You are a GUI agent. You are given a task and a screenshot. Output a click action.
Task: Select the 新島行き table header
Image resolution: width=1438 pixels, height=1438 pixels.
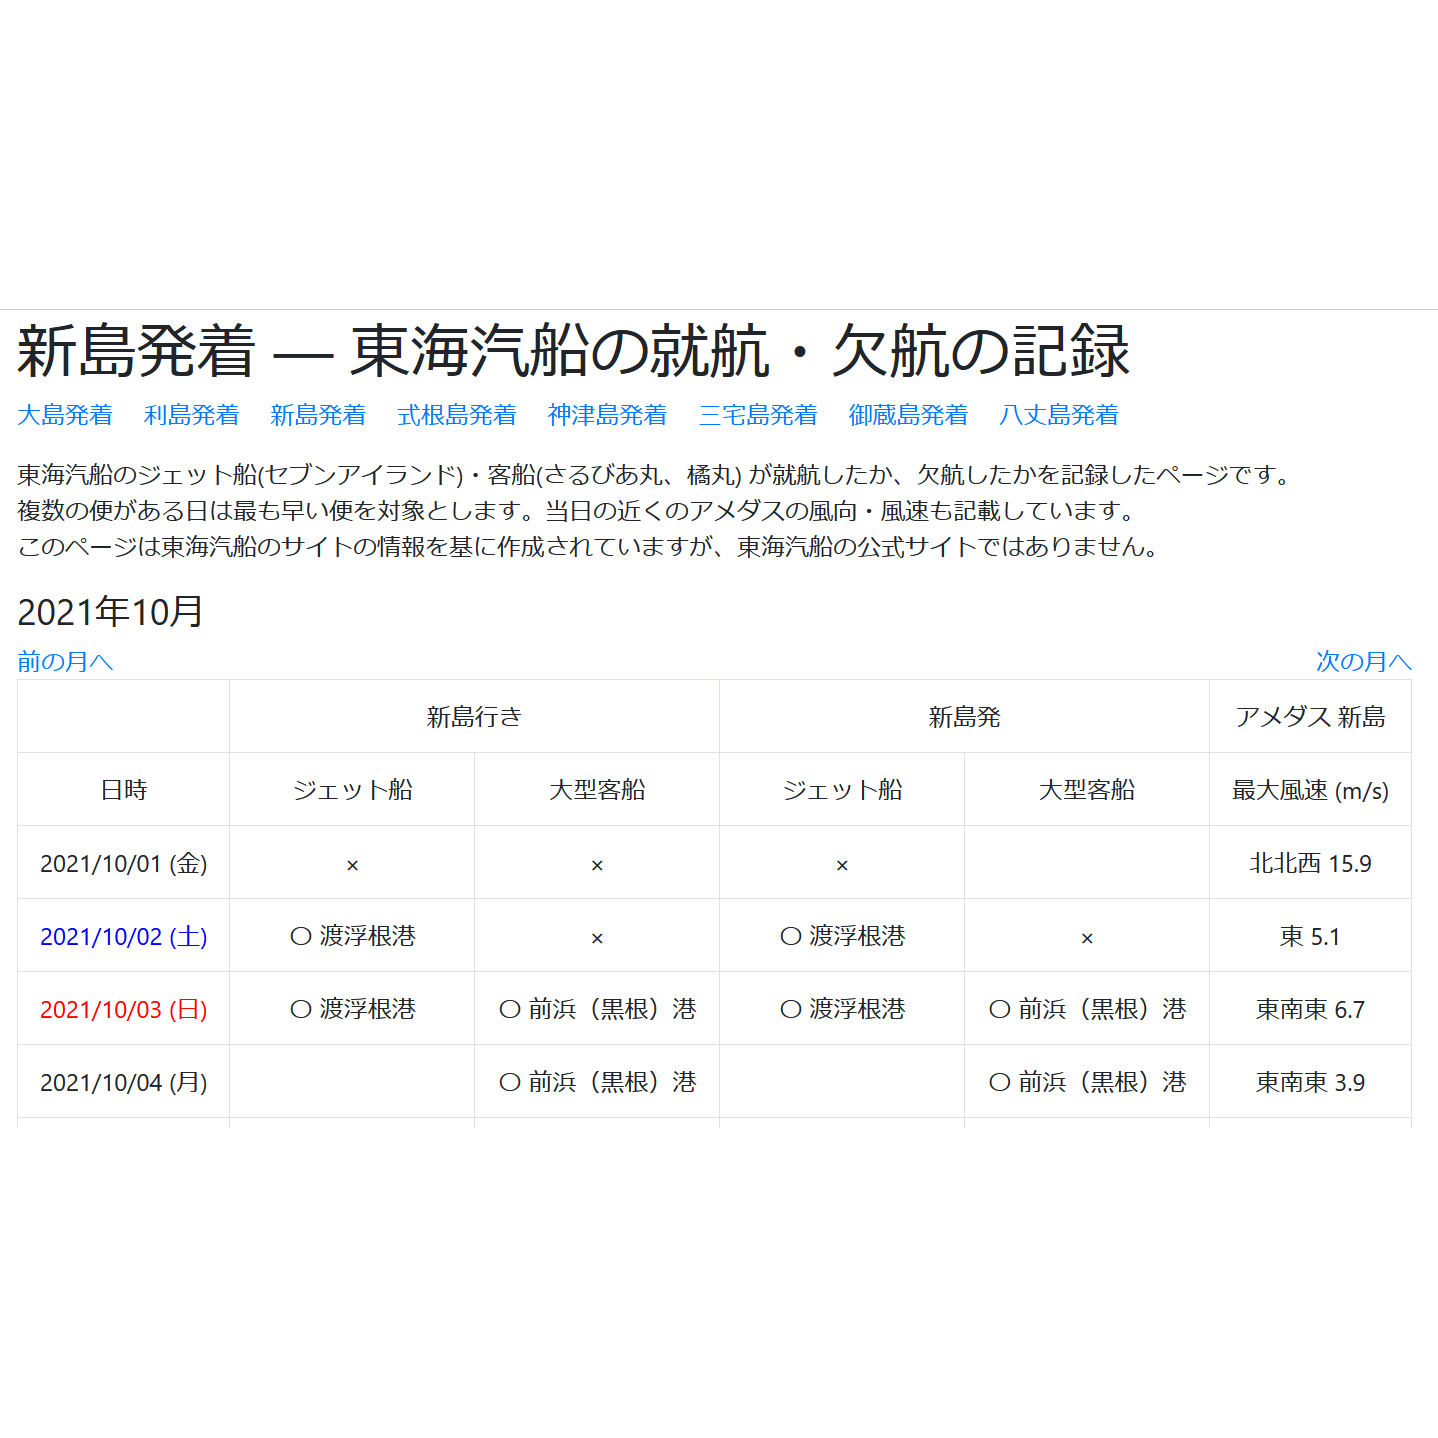point(473,716)
